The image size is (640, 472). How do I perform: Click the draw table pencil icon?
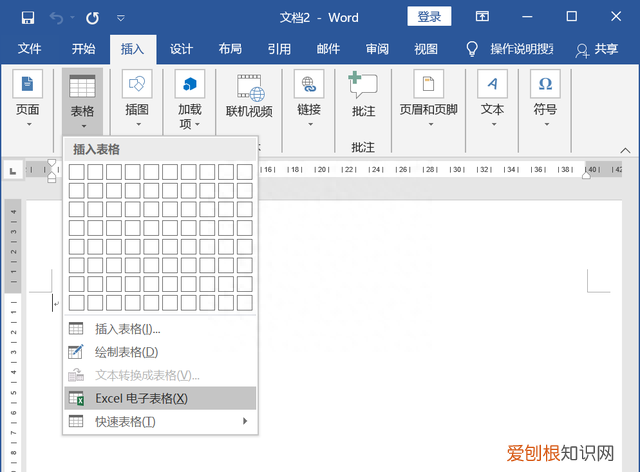(x=76, y=352)
